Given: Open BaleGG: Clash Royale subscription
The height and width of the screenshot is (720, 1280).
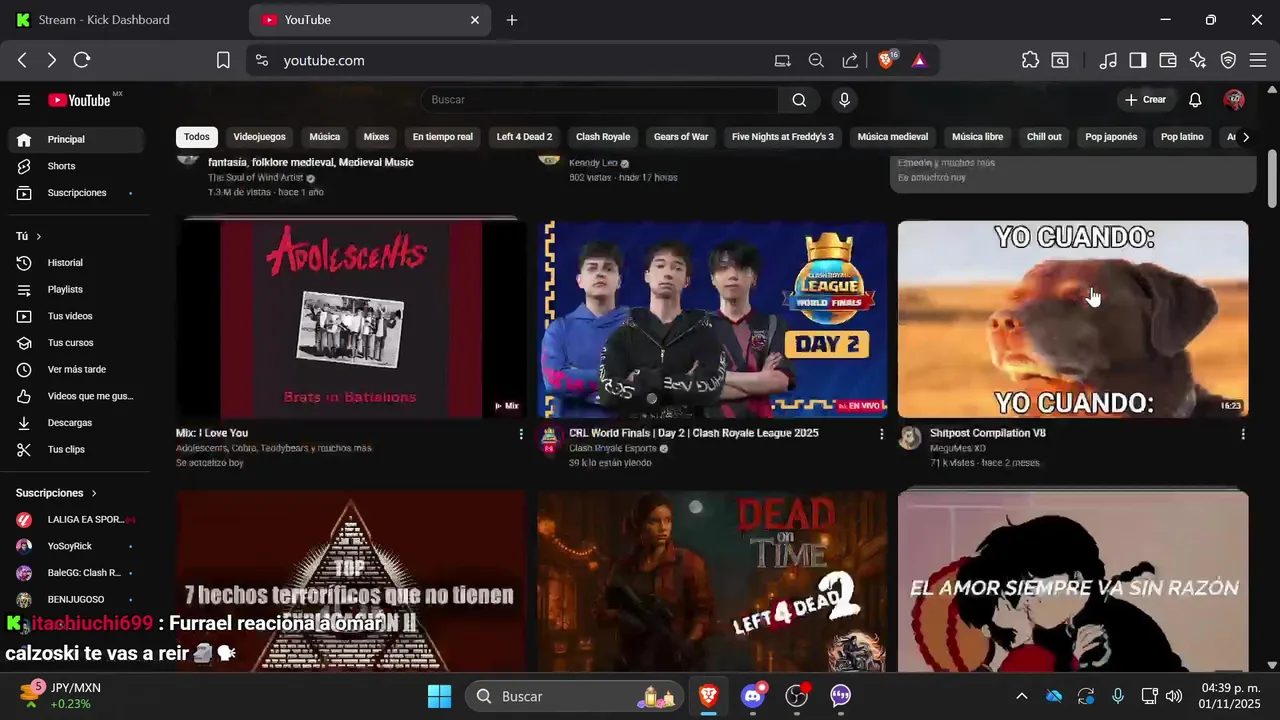Looking at the screenshot, I should (x=76, y=573).
